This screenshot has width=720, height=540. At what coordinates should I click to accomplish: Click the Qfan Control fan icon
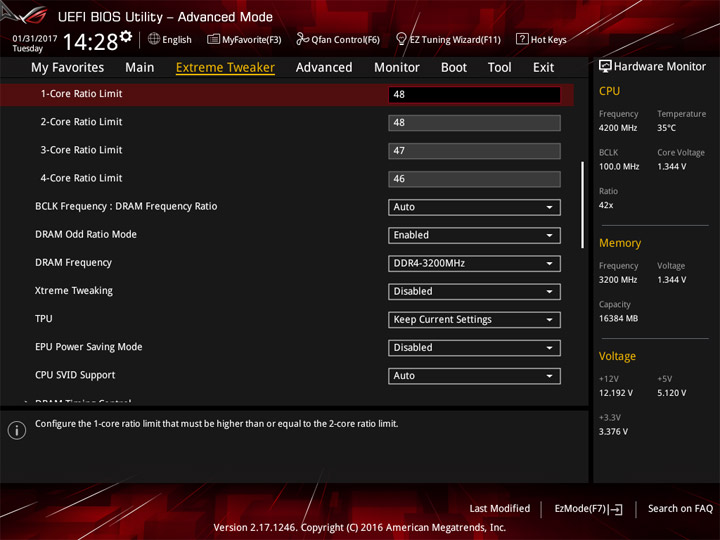click(x=302, y=39)
